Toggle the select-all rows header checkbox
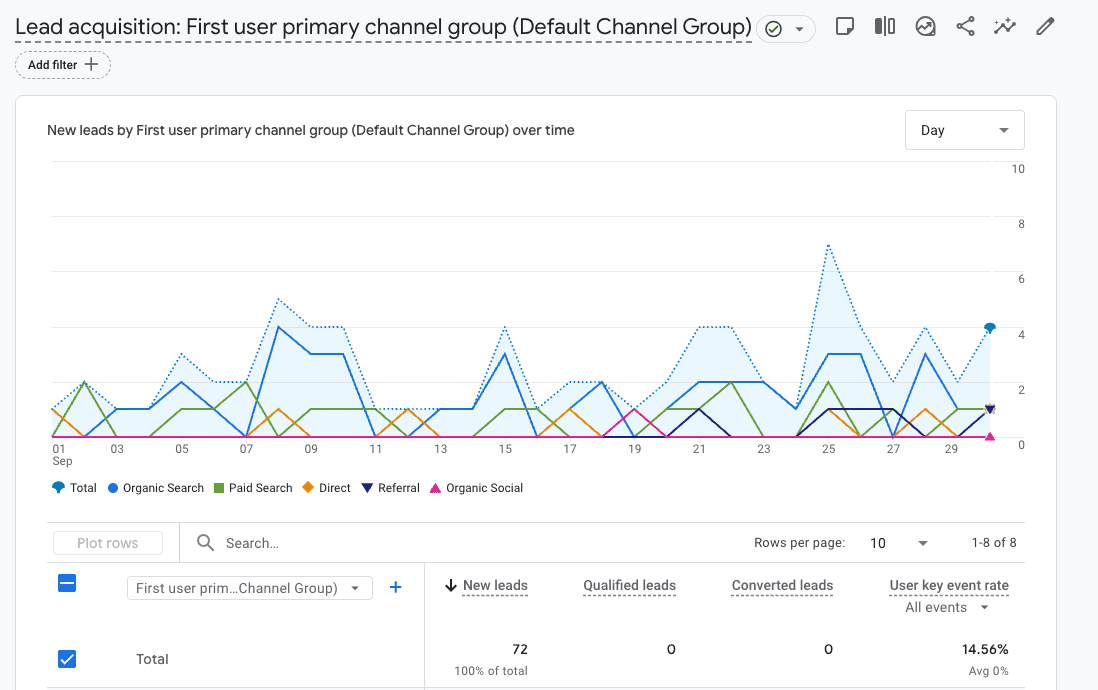The width and height of the screenshot is (1098, 690). pos(67,584)
